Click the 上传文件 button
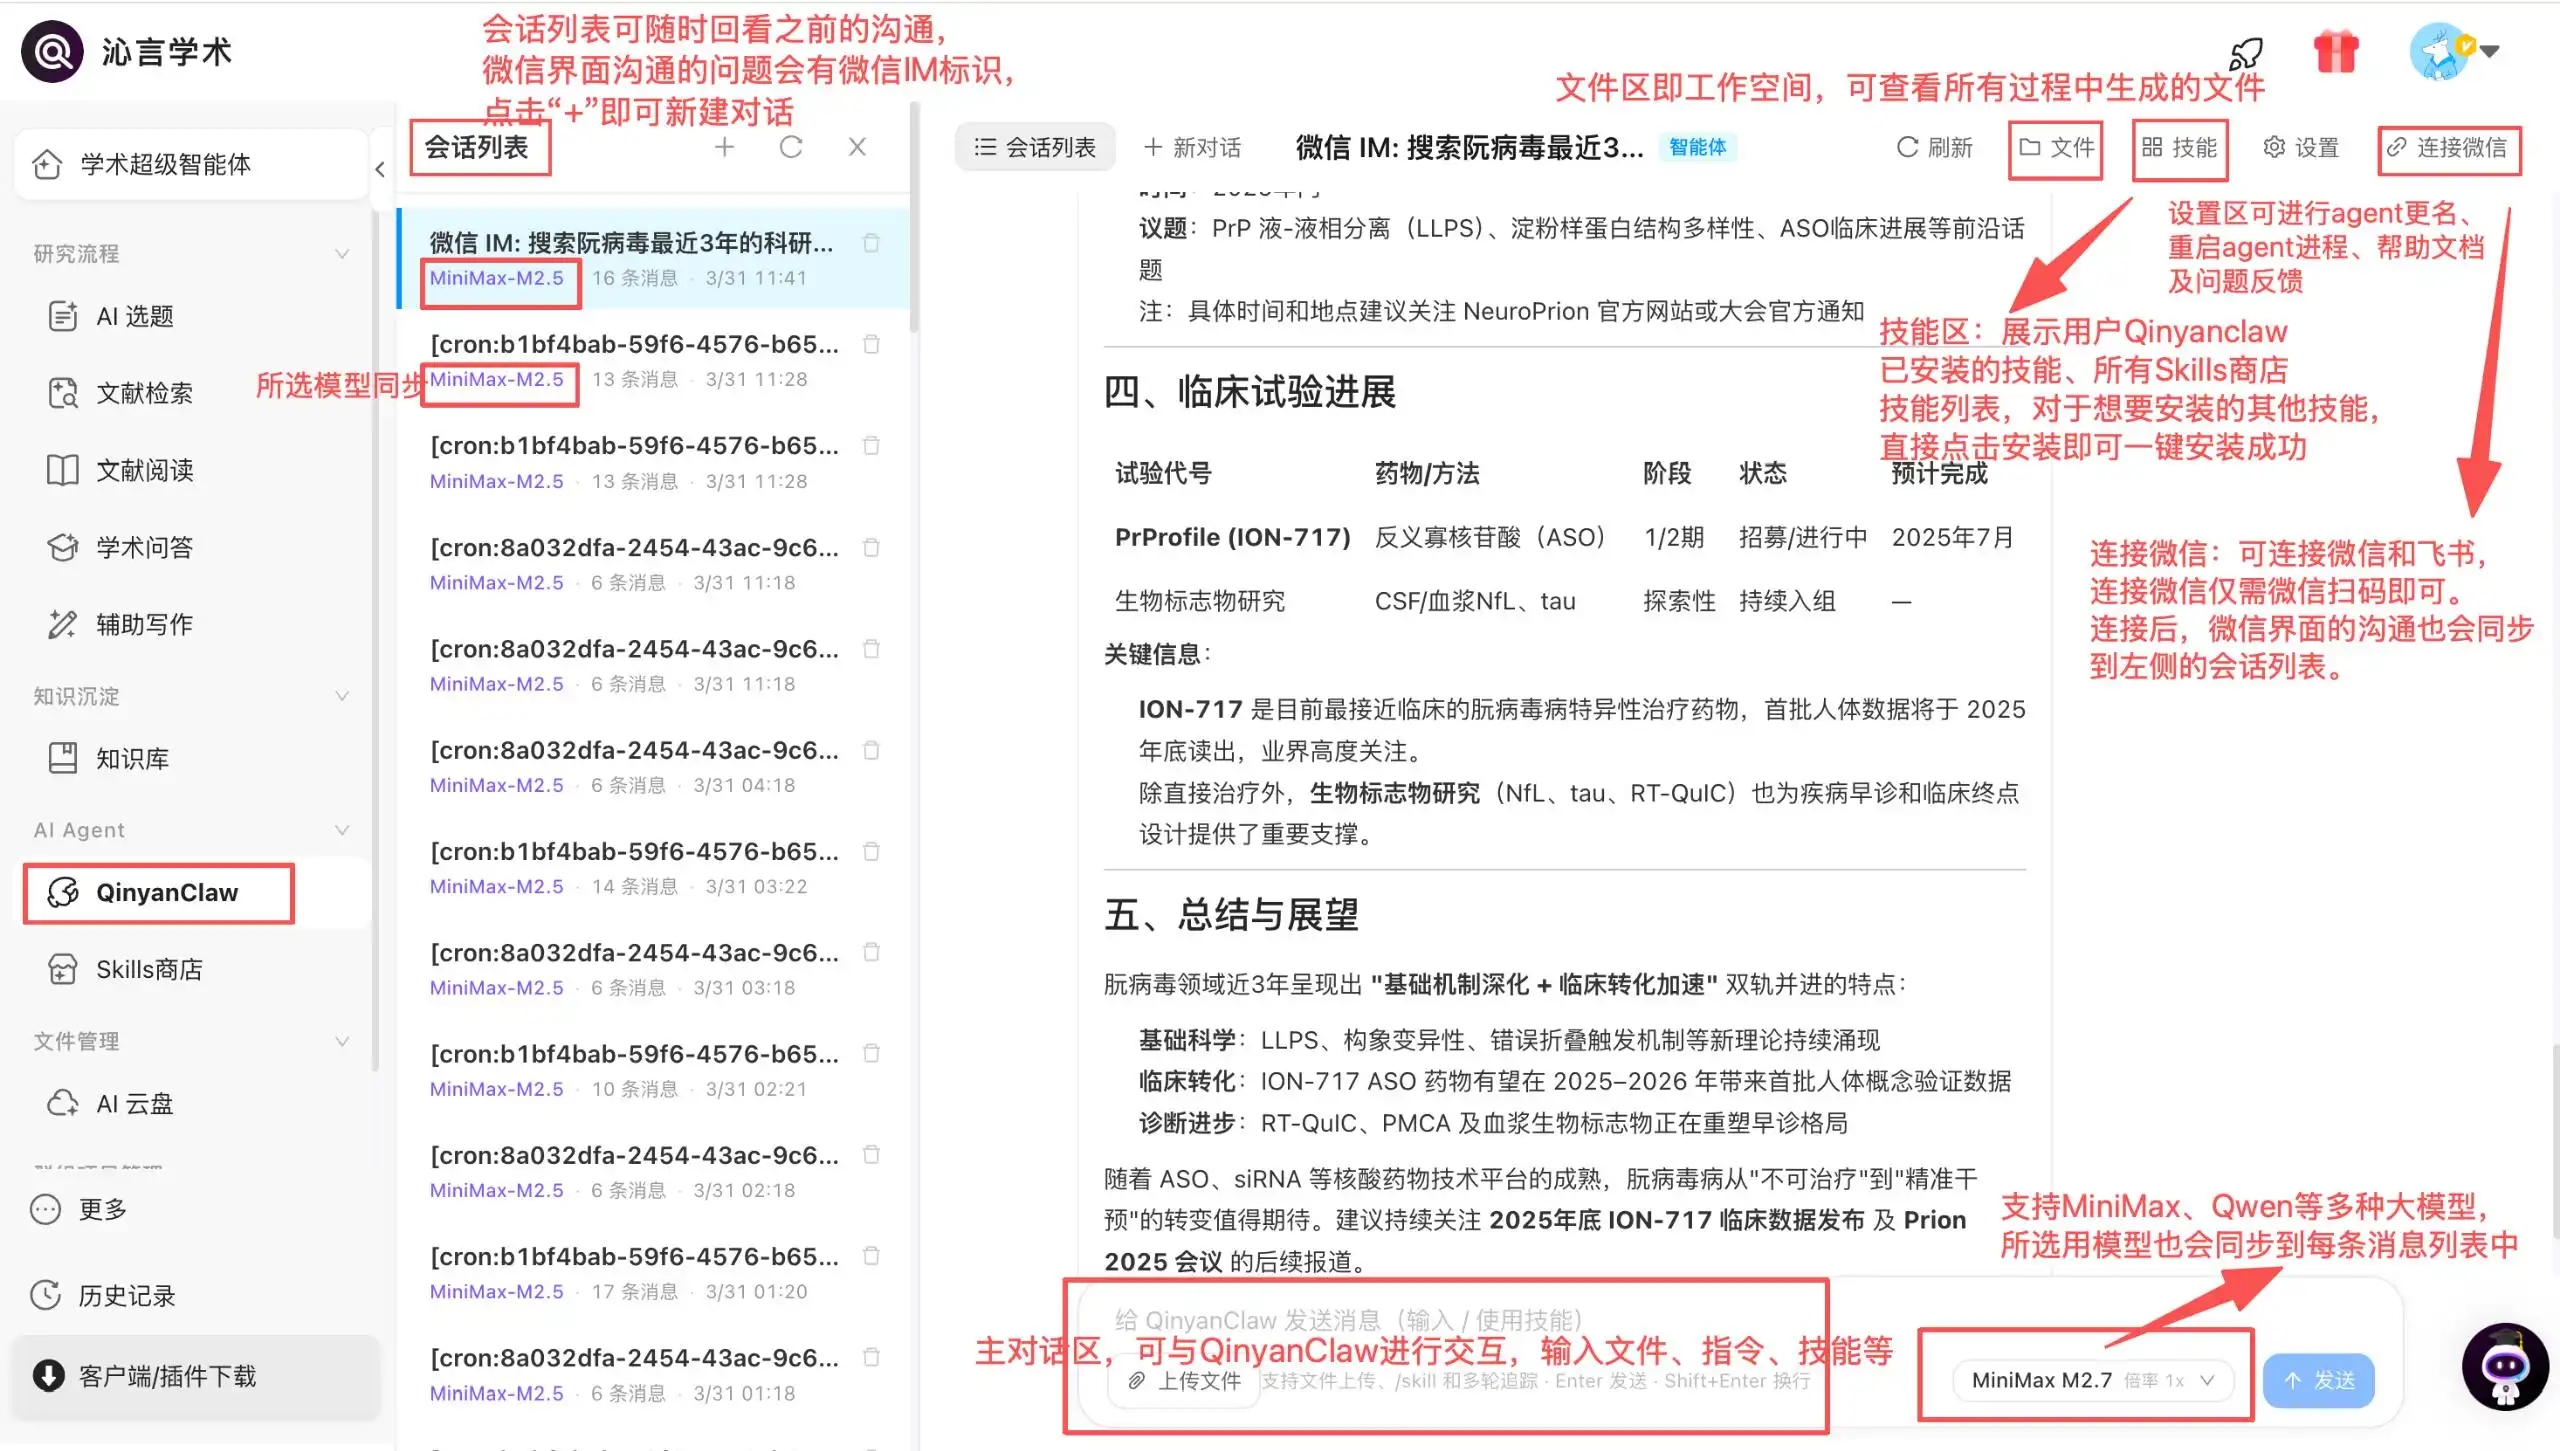This screenshot has width=2560, height=1451. tap(1184, 1381)
